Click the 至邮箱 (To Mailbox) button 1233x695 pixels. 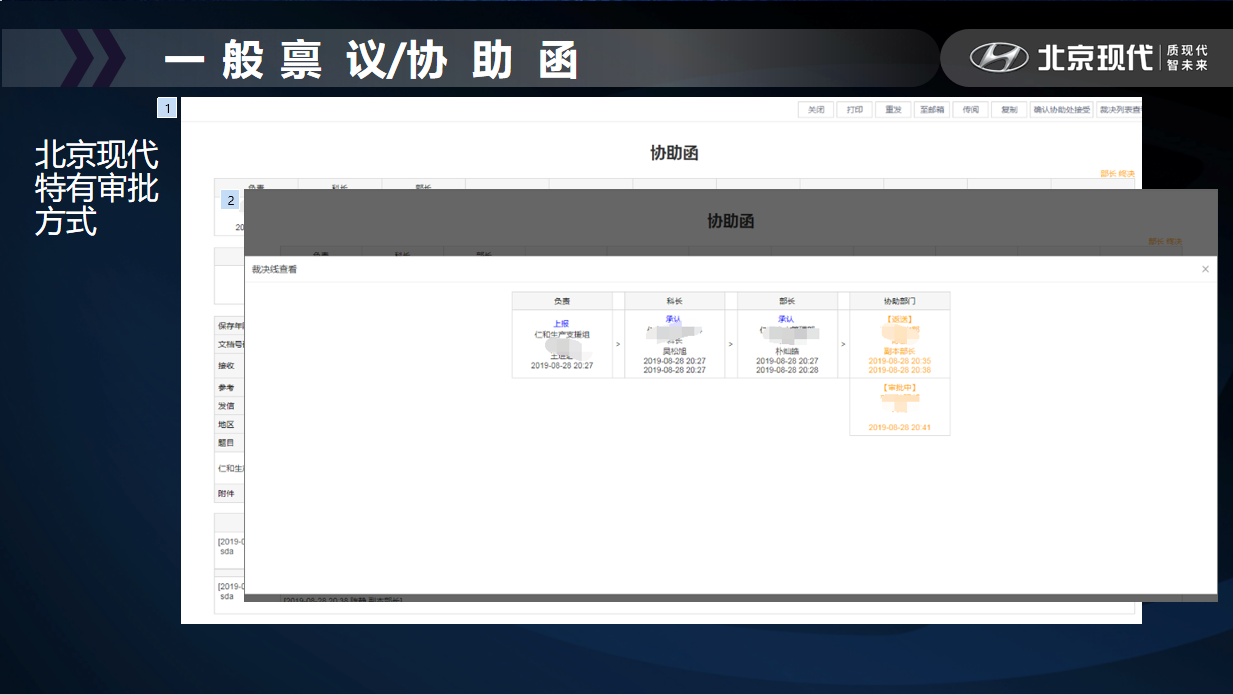[932, 110]
